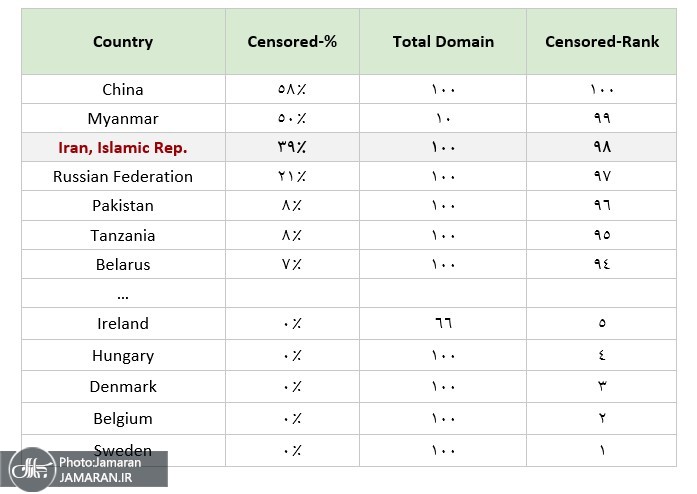
Task: Select the Pakistan country cell
Action: [123, 206]
